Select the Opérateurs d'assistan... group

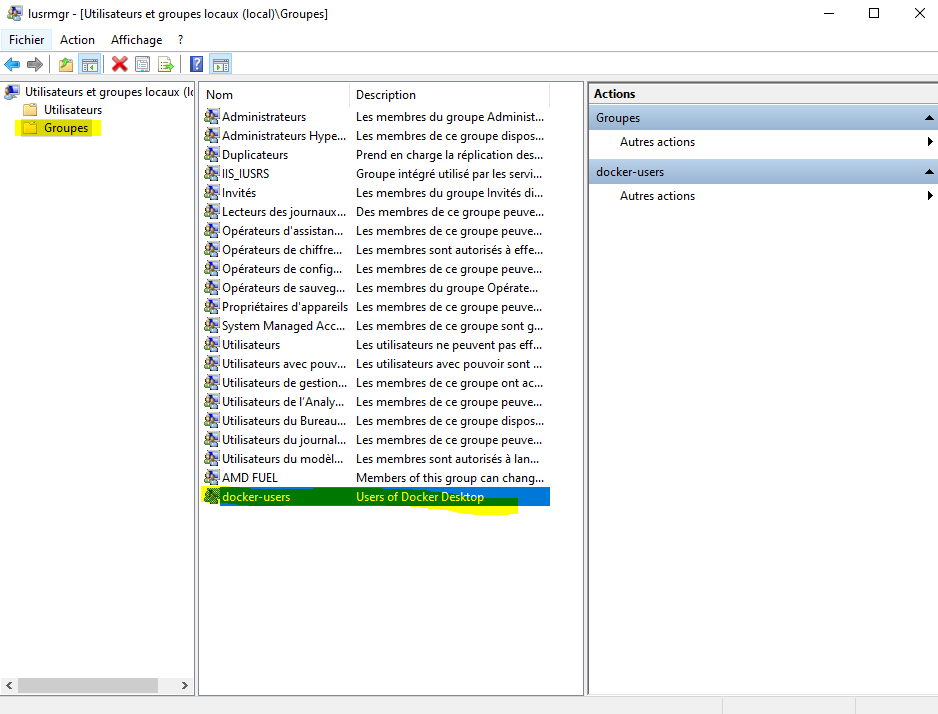pyautogui.click(x=282, y=230)
